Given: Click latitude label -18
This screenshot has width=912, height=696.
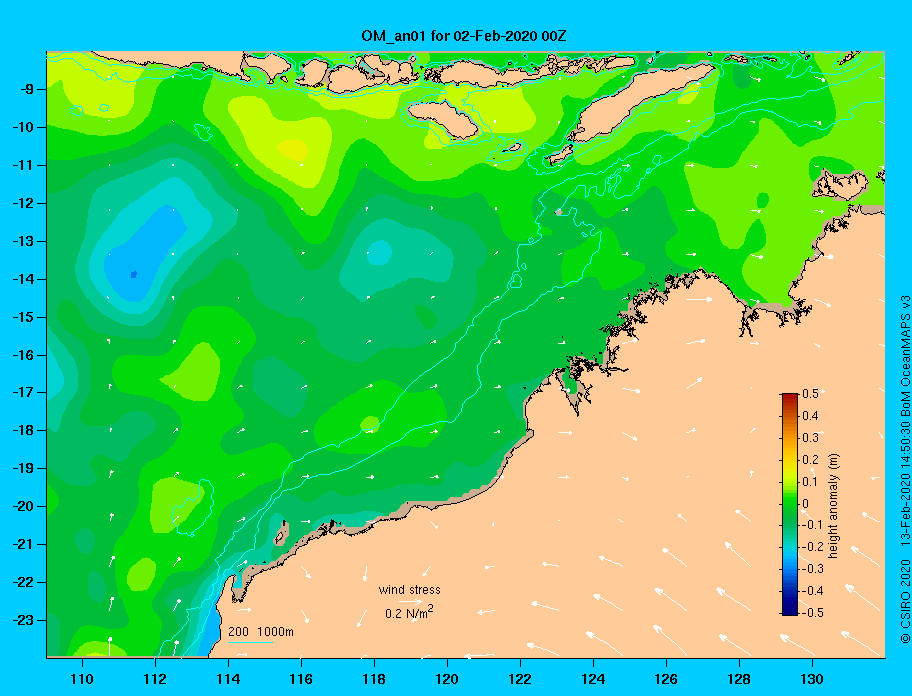Looking at the screenshot, I should 23,430.
